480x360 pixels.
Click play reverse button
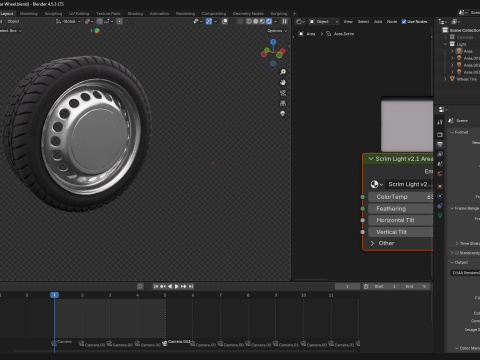tap(170, 286)
